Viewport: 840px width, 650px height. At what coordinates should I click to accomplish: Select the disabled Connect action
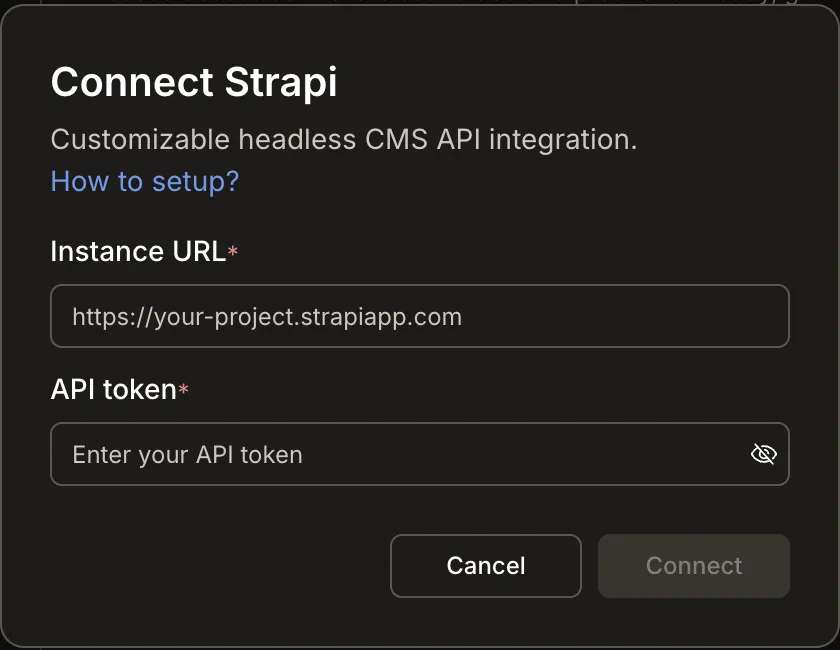[x=693, y=566]
